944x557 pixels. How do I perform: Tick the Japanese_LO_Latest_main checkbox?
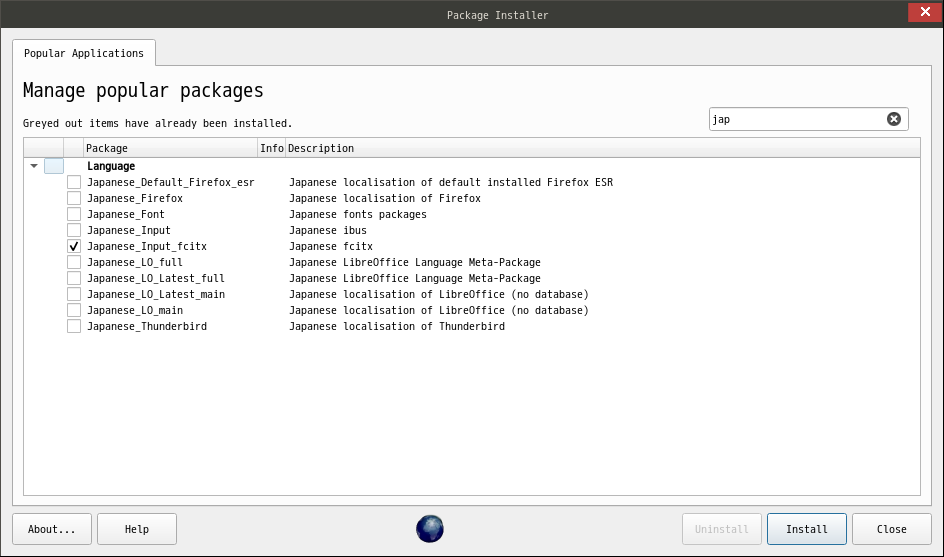(x=73, y=294)
